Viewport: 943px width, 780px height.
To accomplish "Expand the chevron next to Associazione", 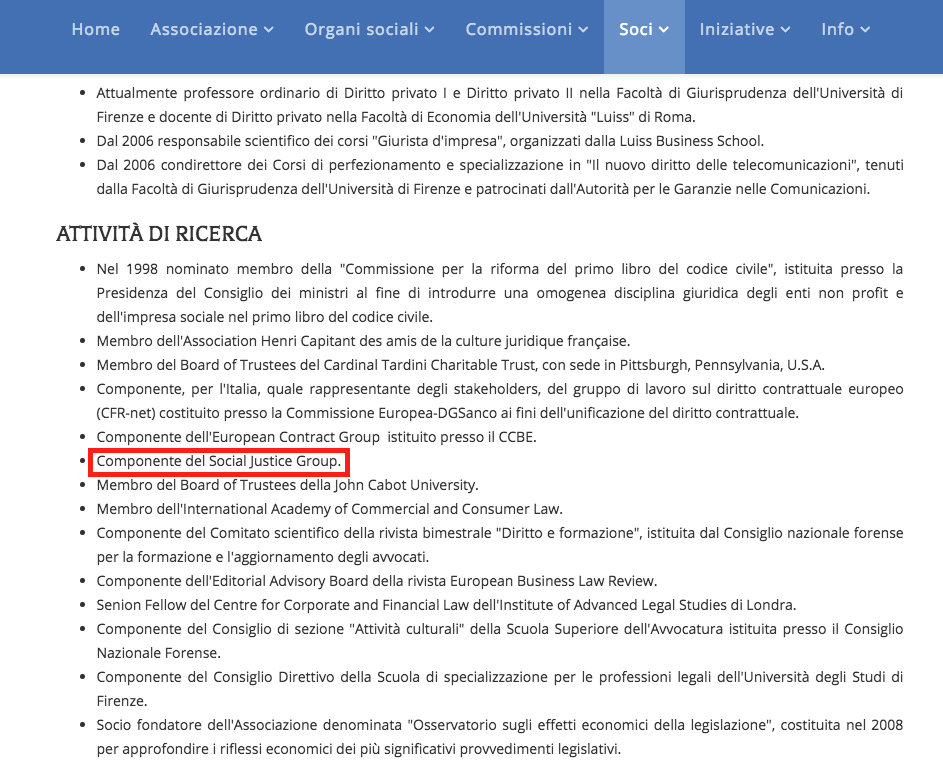I will 269,31.
